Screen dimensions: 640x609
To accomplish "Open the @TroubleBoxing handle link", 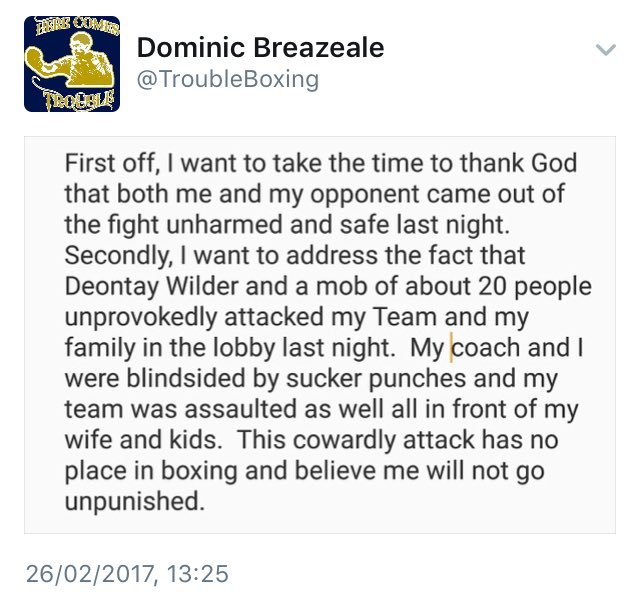I will pyautogui.click(x=228, y=79).
